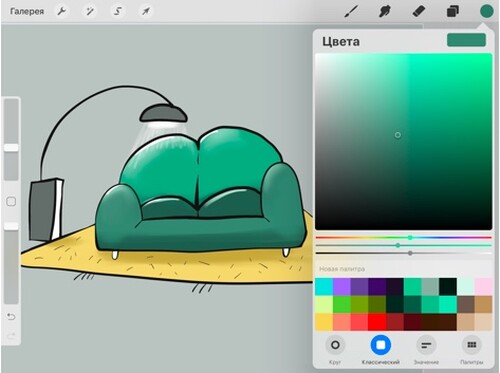The height and width of the screenshot is (373, 500).
Task: Pick the yellow swatch in the palette
Action: point(324,322)
